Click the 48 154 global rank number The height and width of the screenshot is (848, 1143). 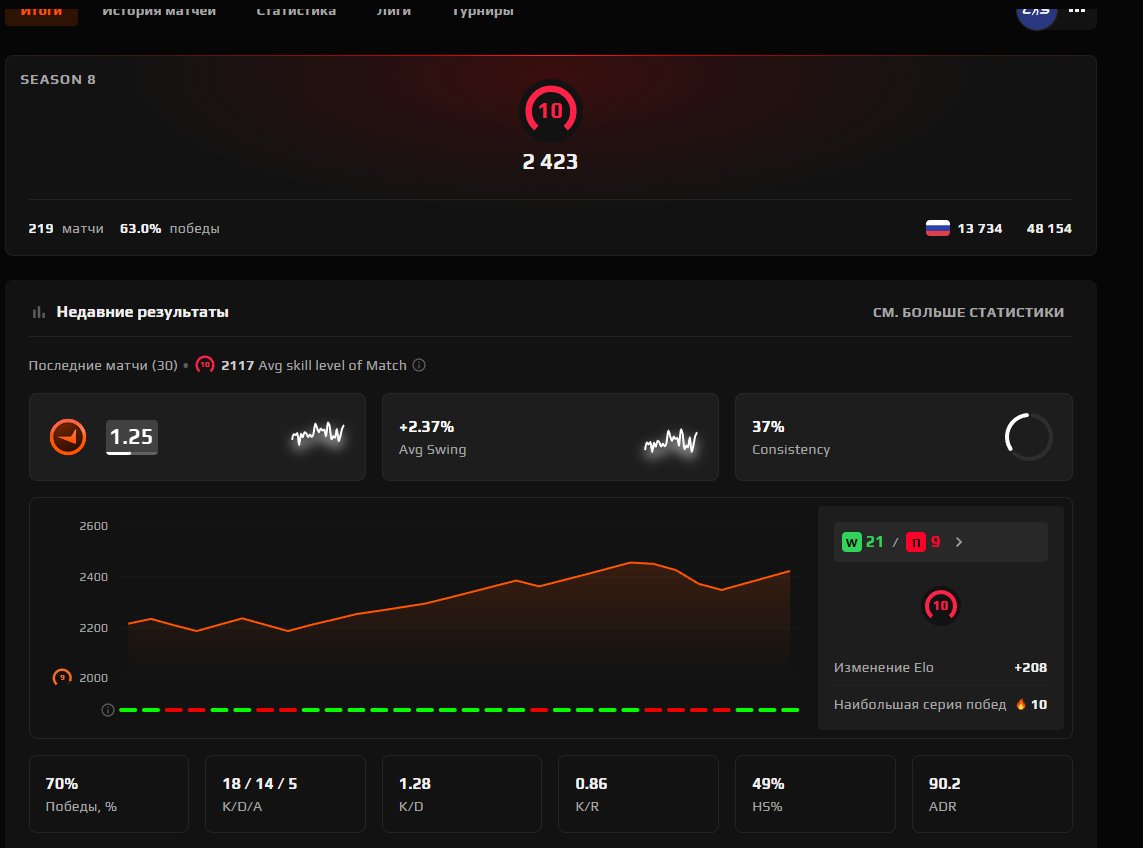(1049, 228)
